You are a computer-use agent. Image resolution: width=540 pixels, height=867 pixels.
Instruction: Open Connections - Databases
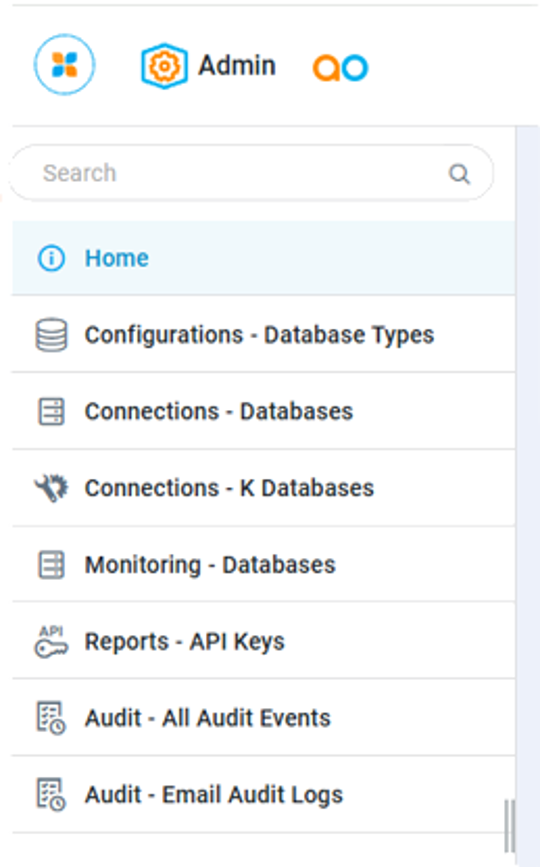tap(264, 411)
